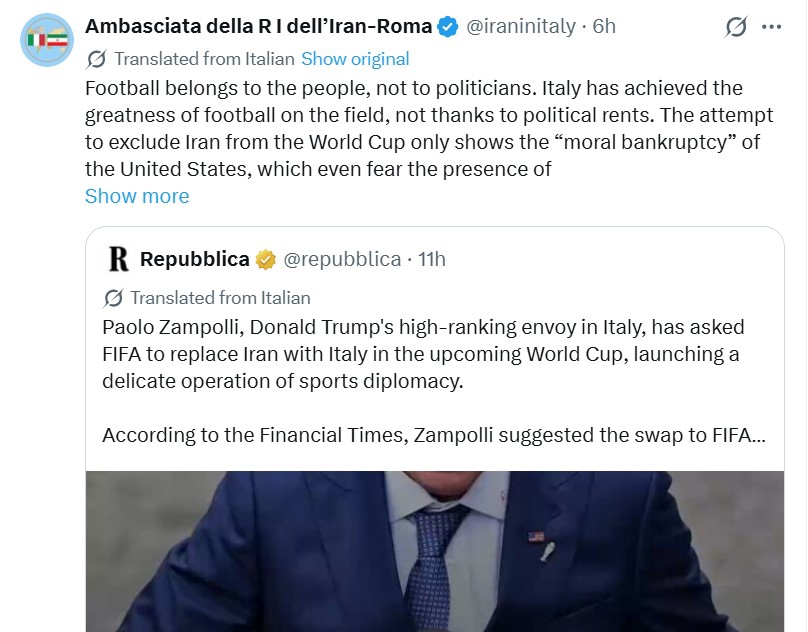808x632 pixels.
Task: Click the @iraninitaly handle
Action: (x=520, y=27)
